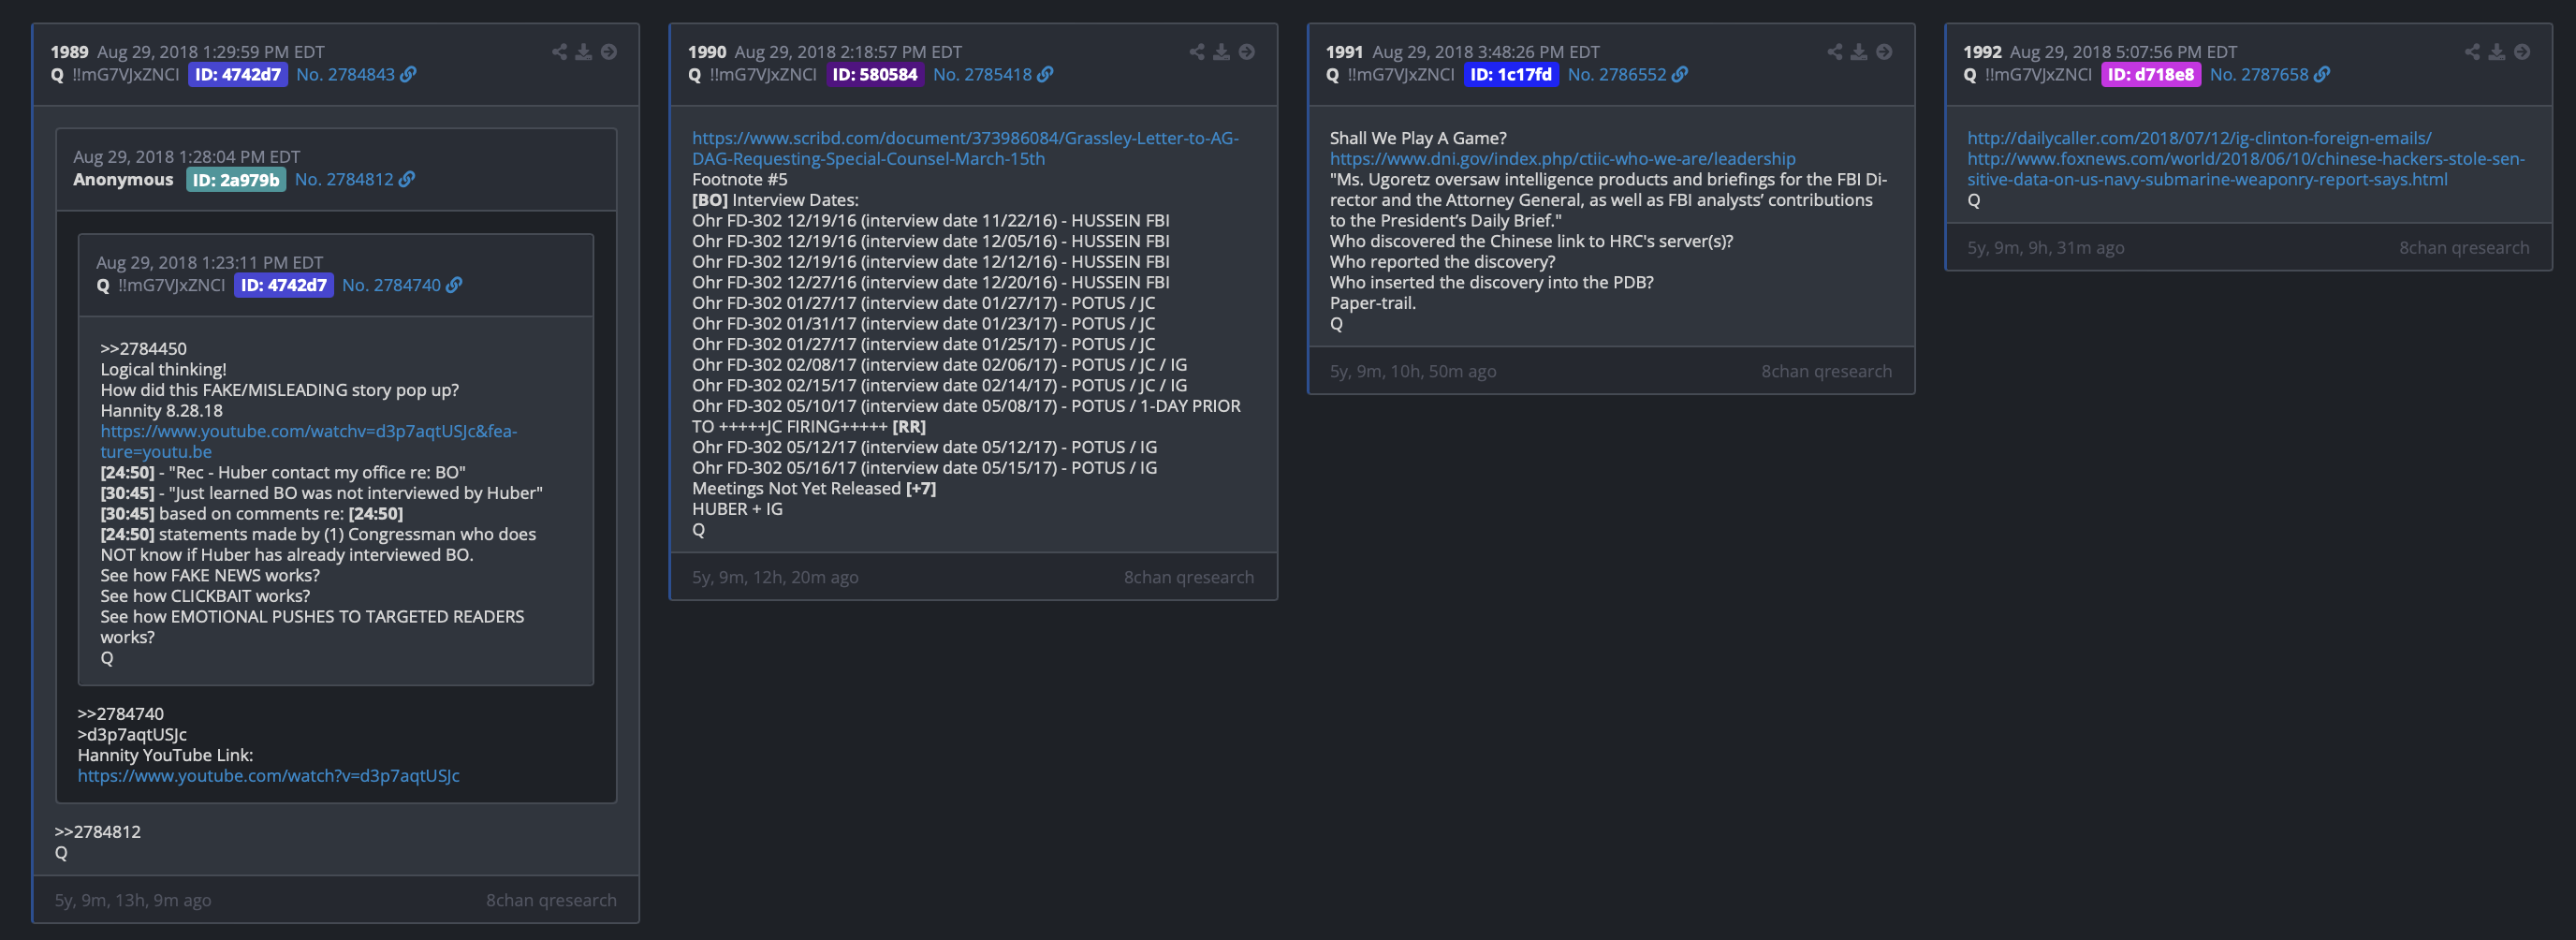The width and height of the screenshot is (2576, 940).
Task: Click the arrow circle icon on post 1990
Action: (x=1247, y=52)
